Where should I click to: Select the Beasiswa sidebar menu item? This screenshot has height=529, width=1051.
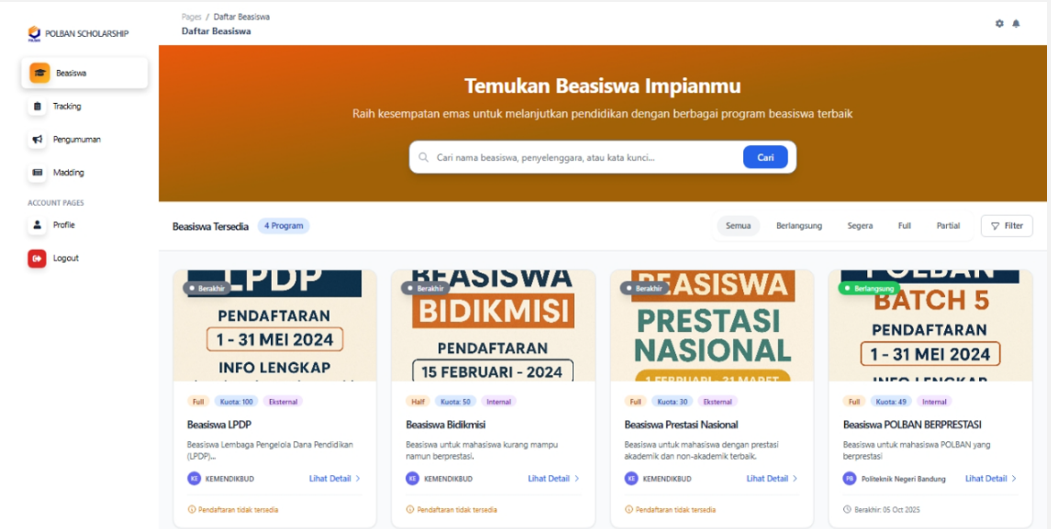[84, 73]
